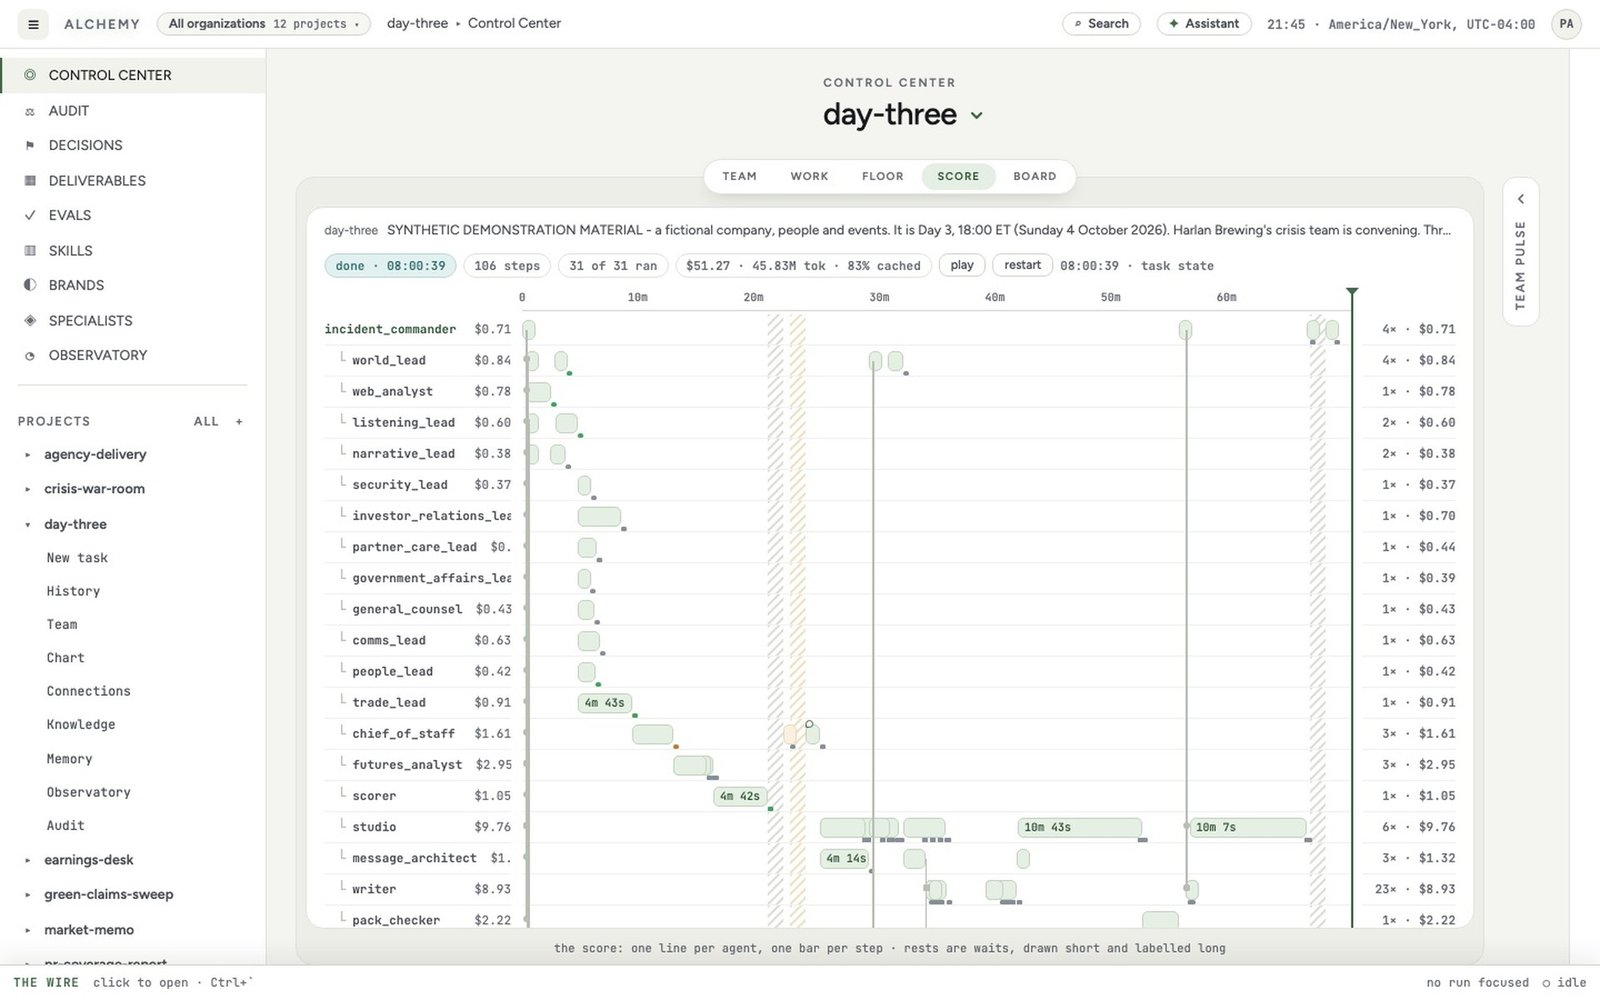
Task: Open All organizations project selector
Action: (263, 24)
